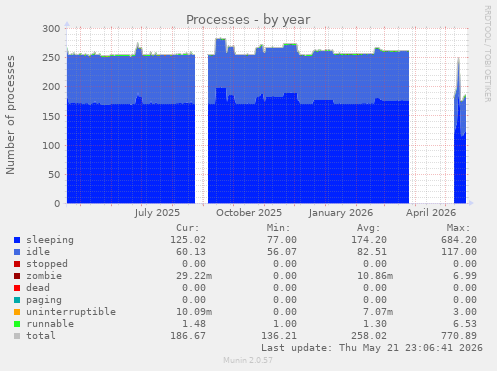The width and height of the screenshot is (497, 371).
Task: Click the 'Number of processes' axis label
Action: (10, 115)
